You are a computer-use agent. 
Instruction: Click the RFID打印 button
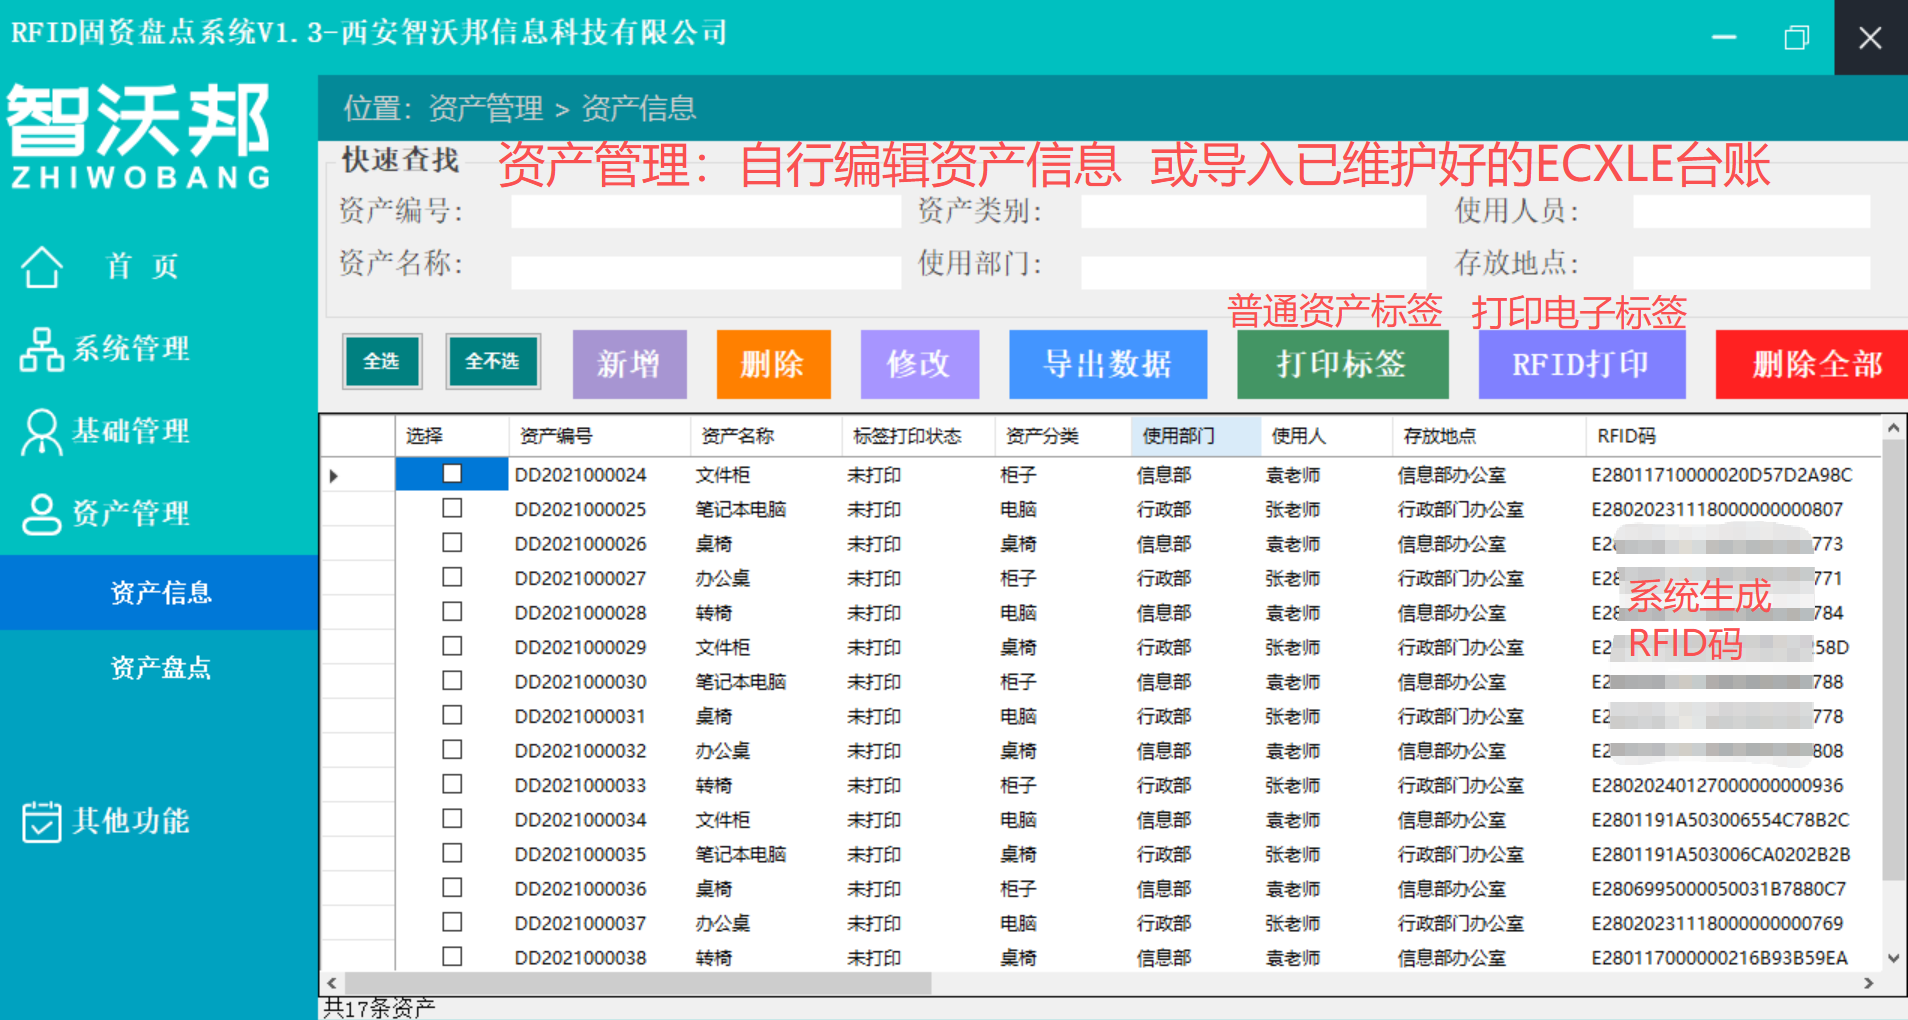pyautogui.click(x=1581, y=365)
